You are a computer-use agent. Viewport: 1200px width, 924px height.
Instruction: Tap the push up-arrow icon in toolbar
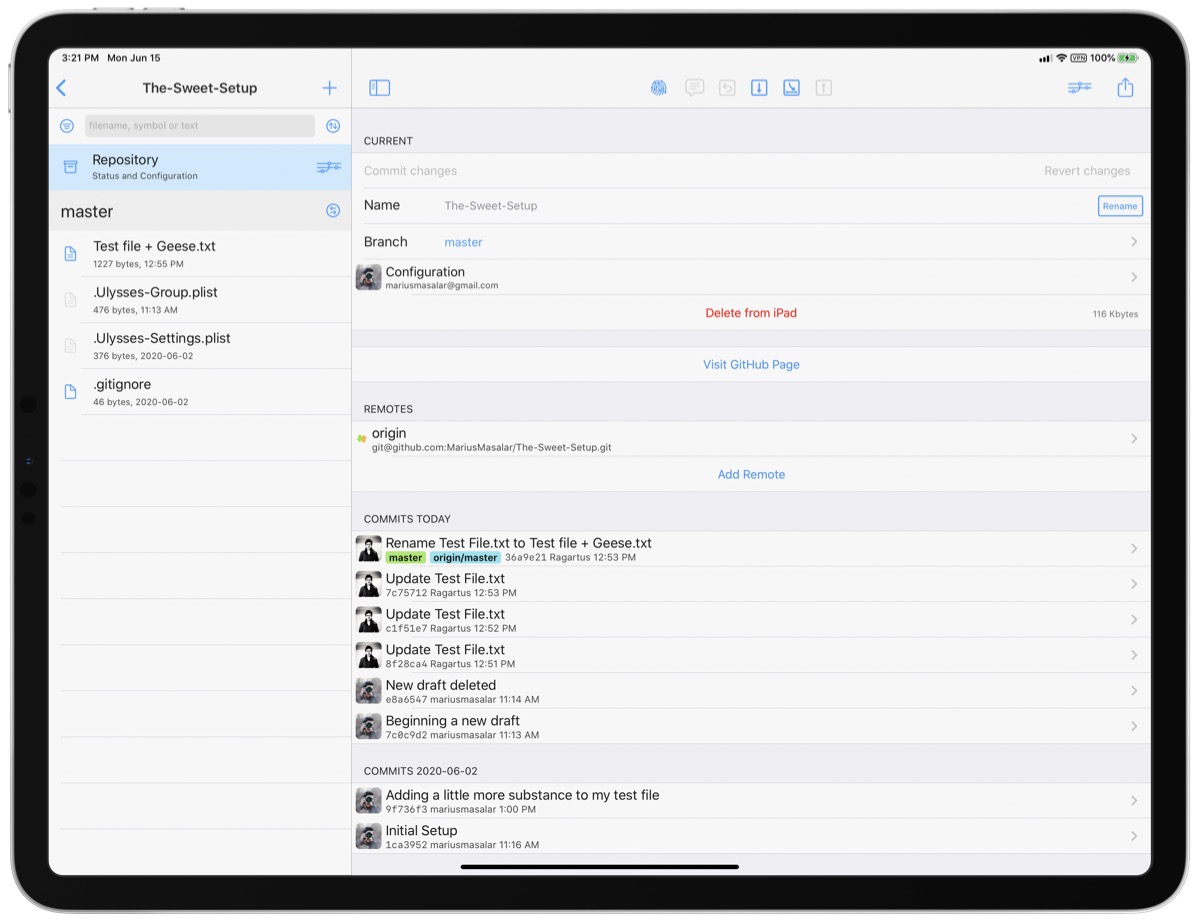[x=823, y=88]
